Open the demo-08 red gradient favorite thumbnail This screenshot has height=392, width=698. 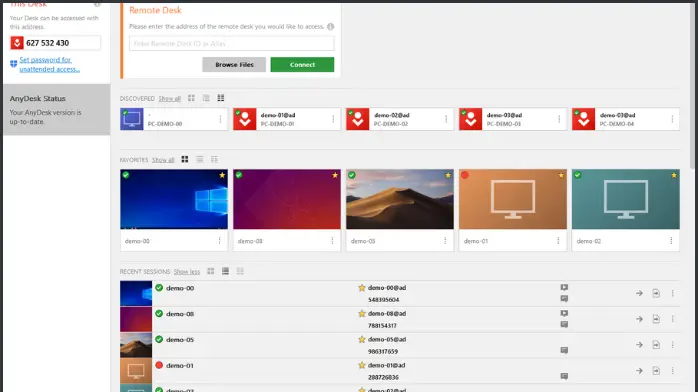tap(287, 199)
